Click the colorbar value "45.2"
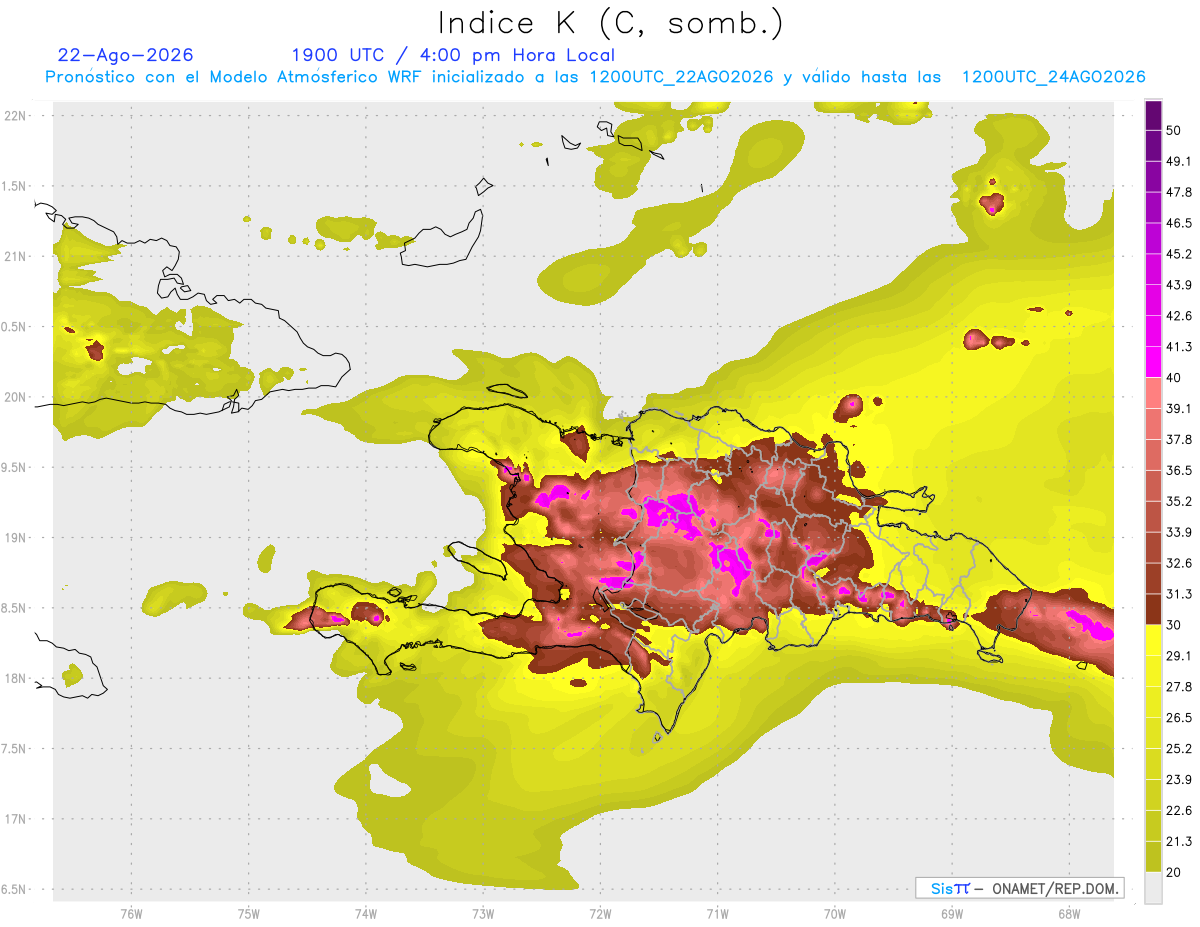 tap(1179, 254)
